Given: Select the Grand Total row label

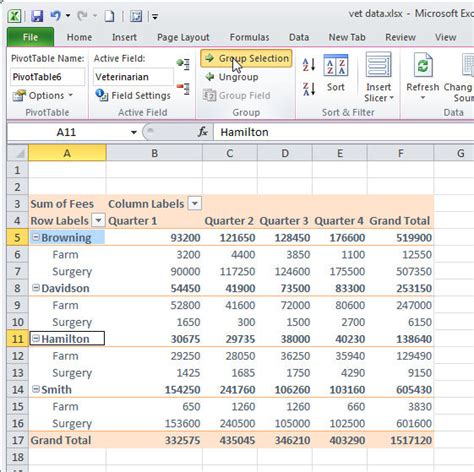Looking at the screenshot, I should (x=67, y=440).
